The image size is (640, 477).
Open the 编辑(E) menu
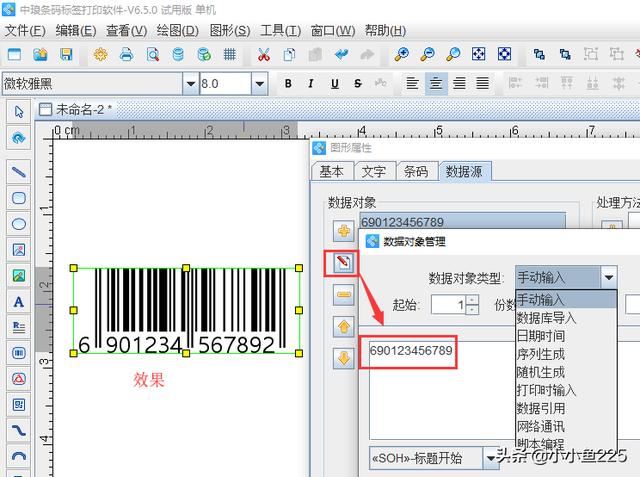coord(76,31)
